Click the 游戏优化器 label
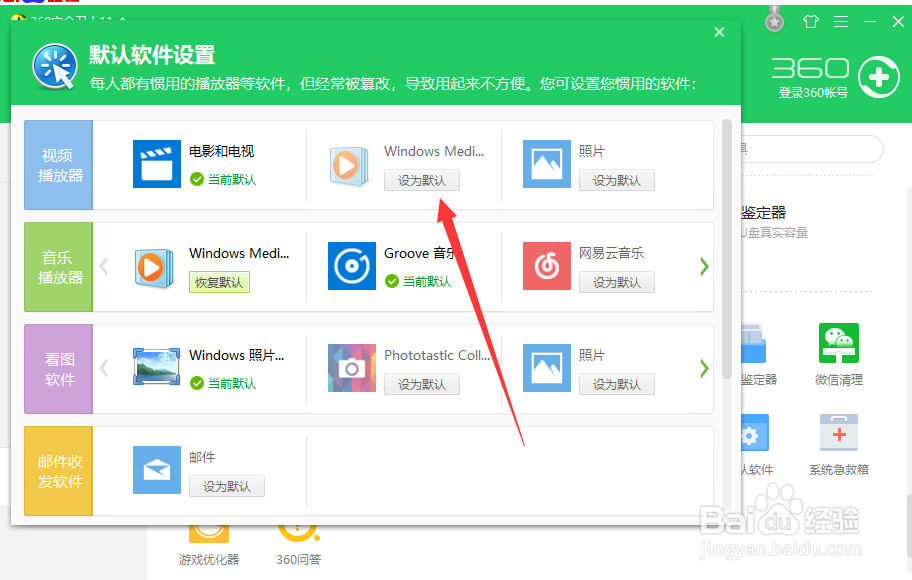Viewport: 912px width, 580px height. 209,560
